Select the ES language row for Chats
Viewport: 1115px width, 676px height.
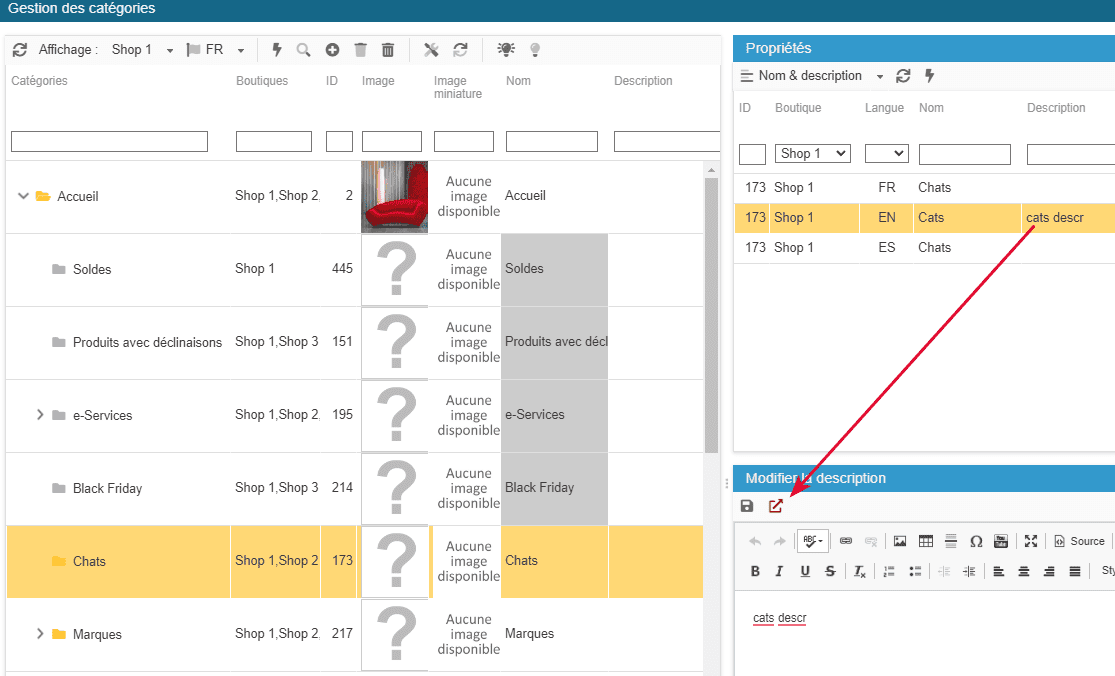point(886,247)
